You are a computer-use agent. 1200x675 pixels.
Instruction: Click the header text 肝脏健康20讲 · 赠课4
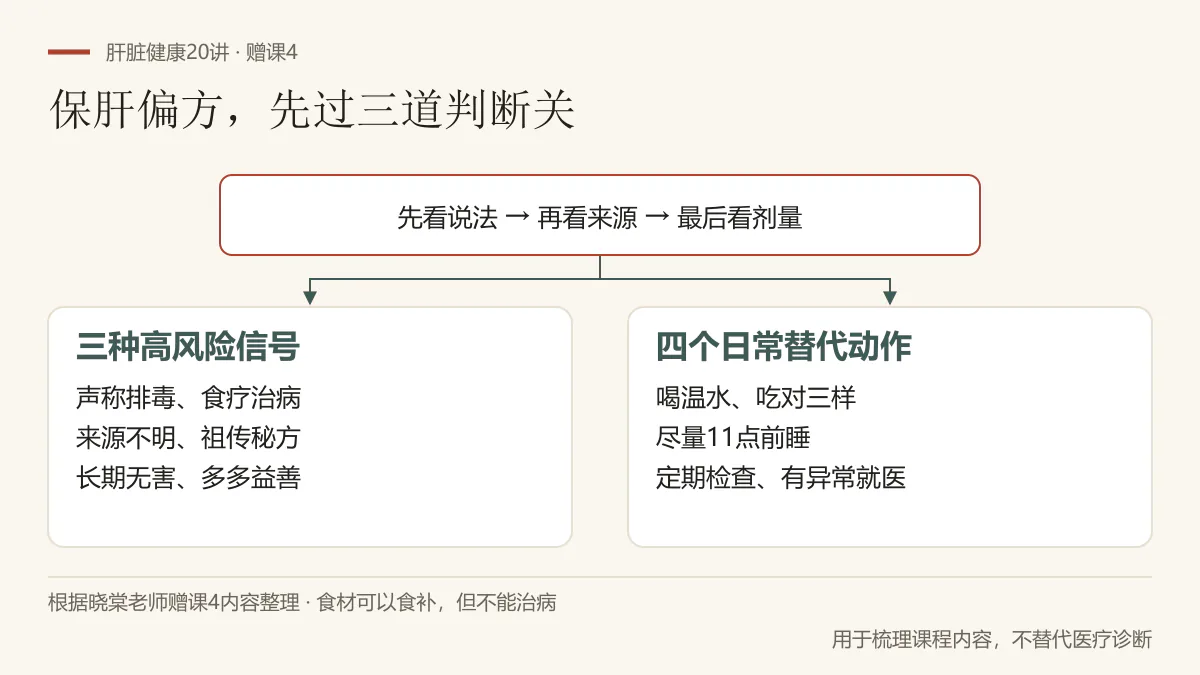coord(202,53)
